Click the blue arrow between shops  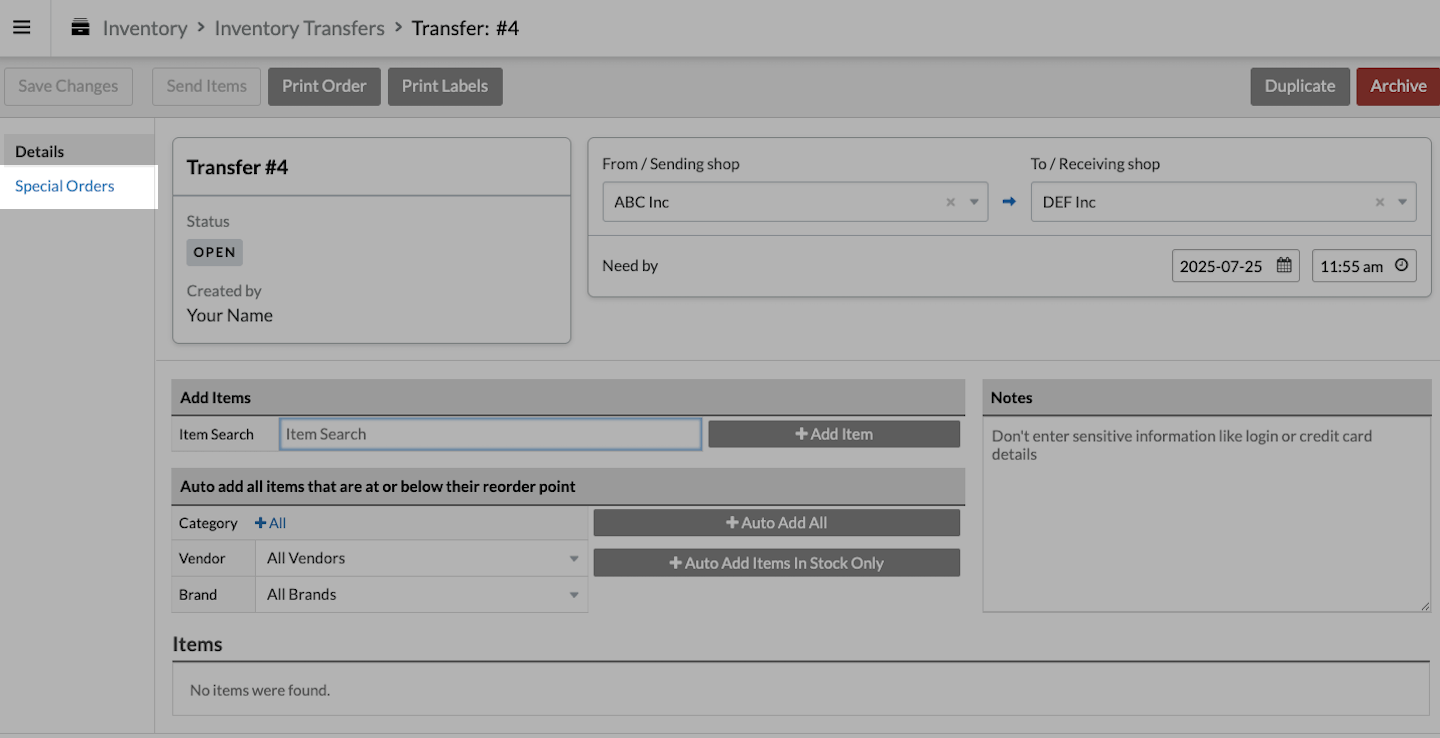pos(1009,202)
